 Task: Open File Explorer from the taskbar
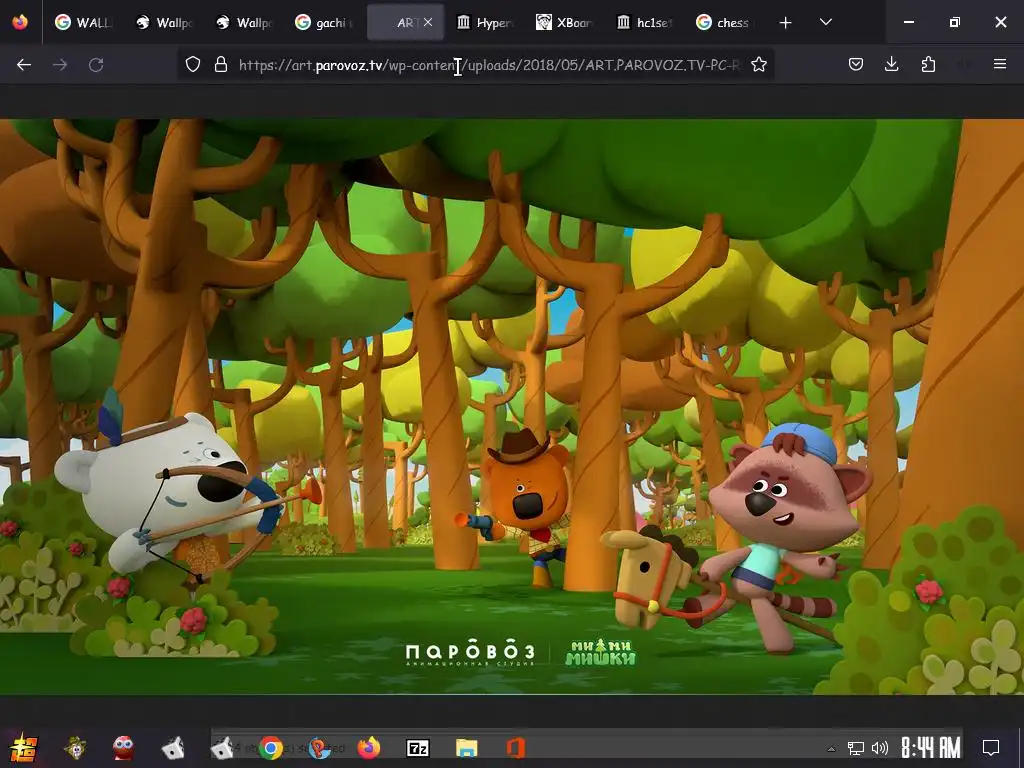(466, 748)
